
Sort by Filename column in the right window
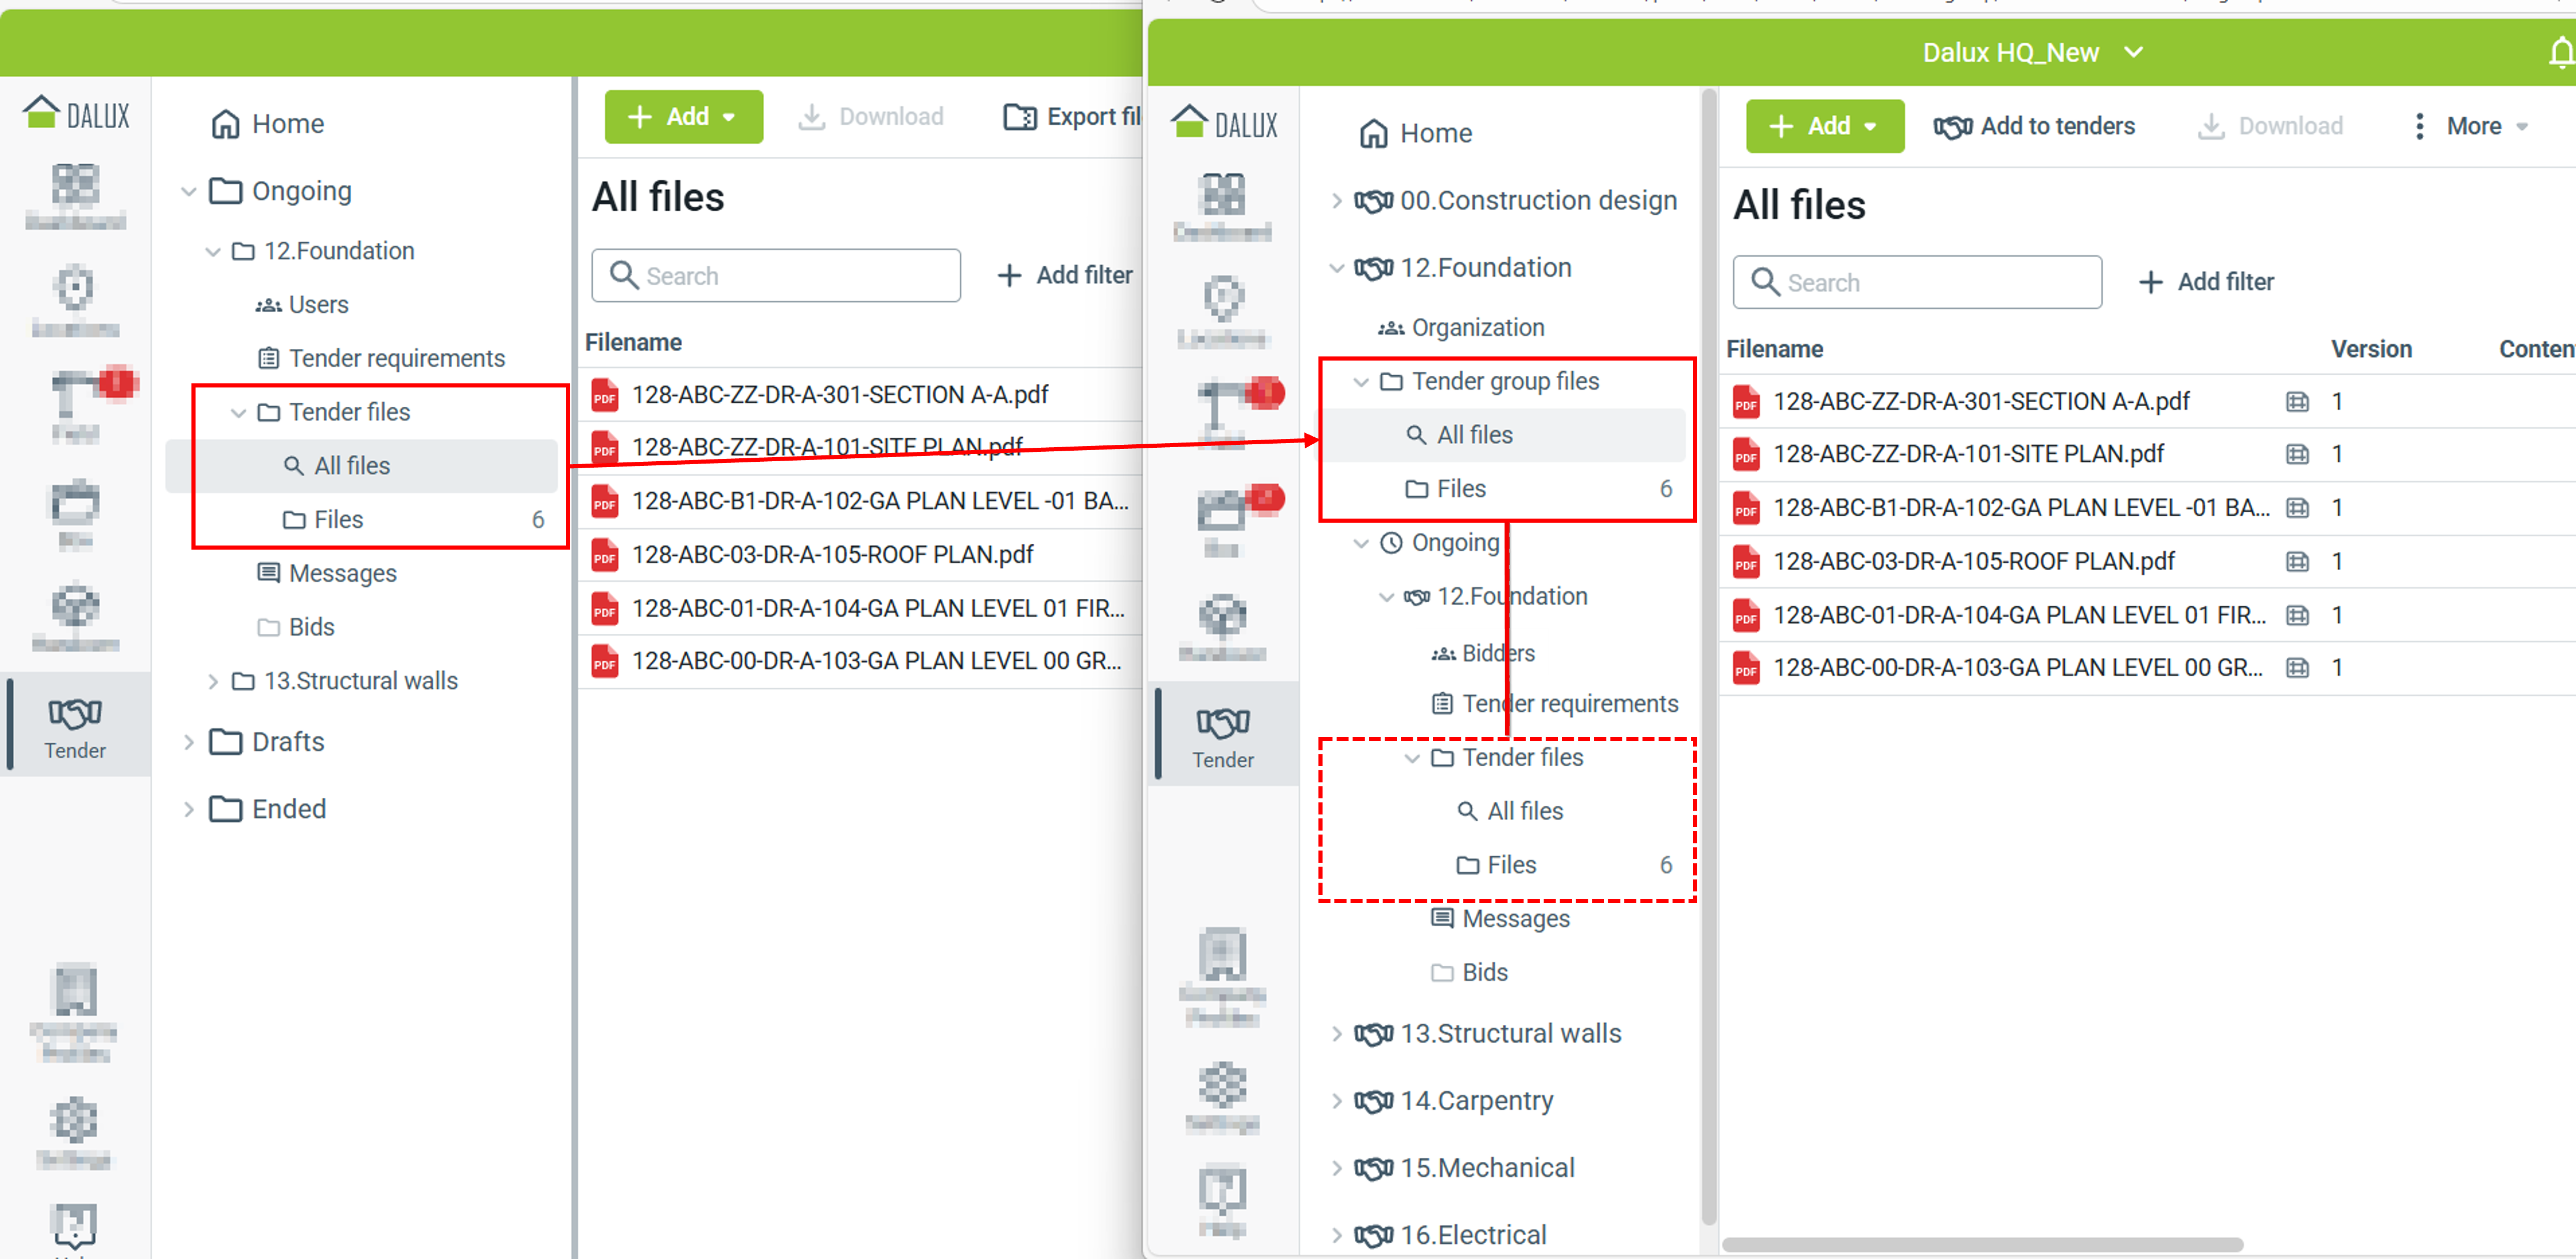1774,349
